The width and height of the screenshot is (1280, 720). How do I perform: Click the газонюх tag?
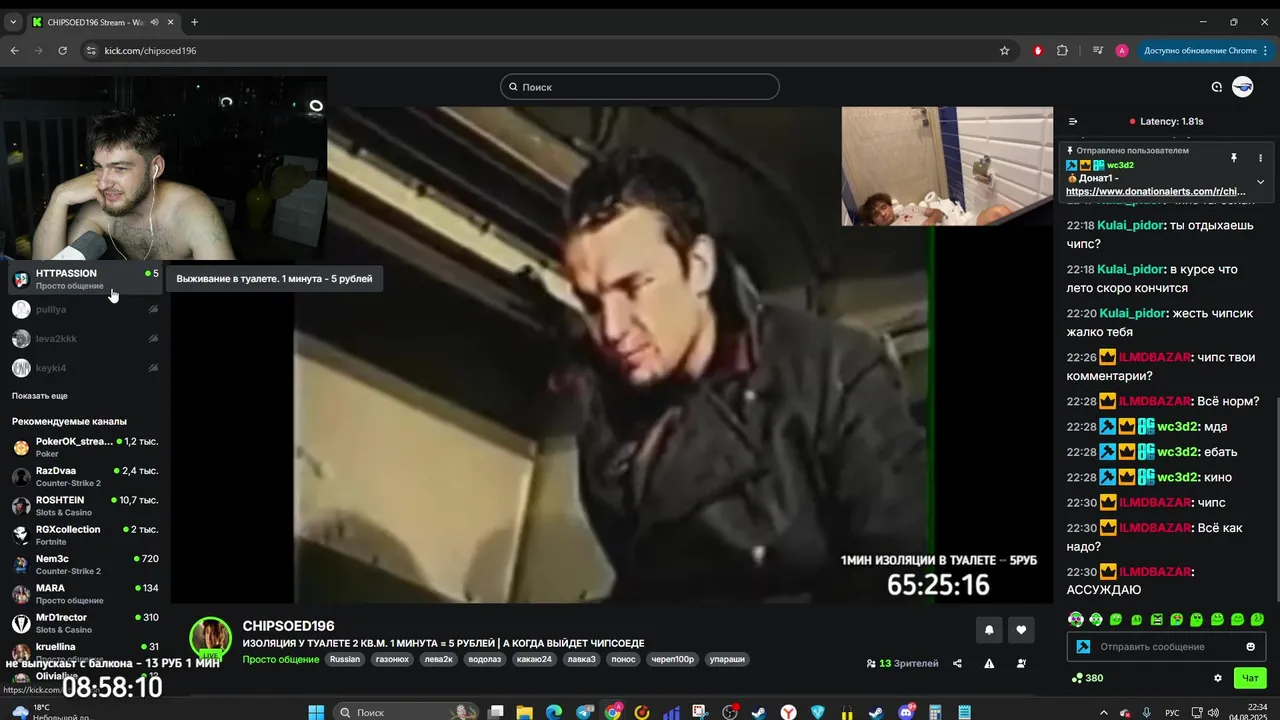pos(392,659)
